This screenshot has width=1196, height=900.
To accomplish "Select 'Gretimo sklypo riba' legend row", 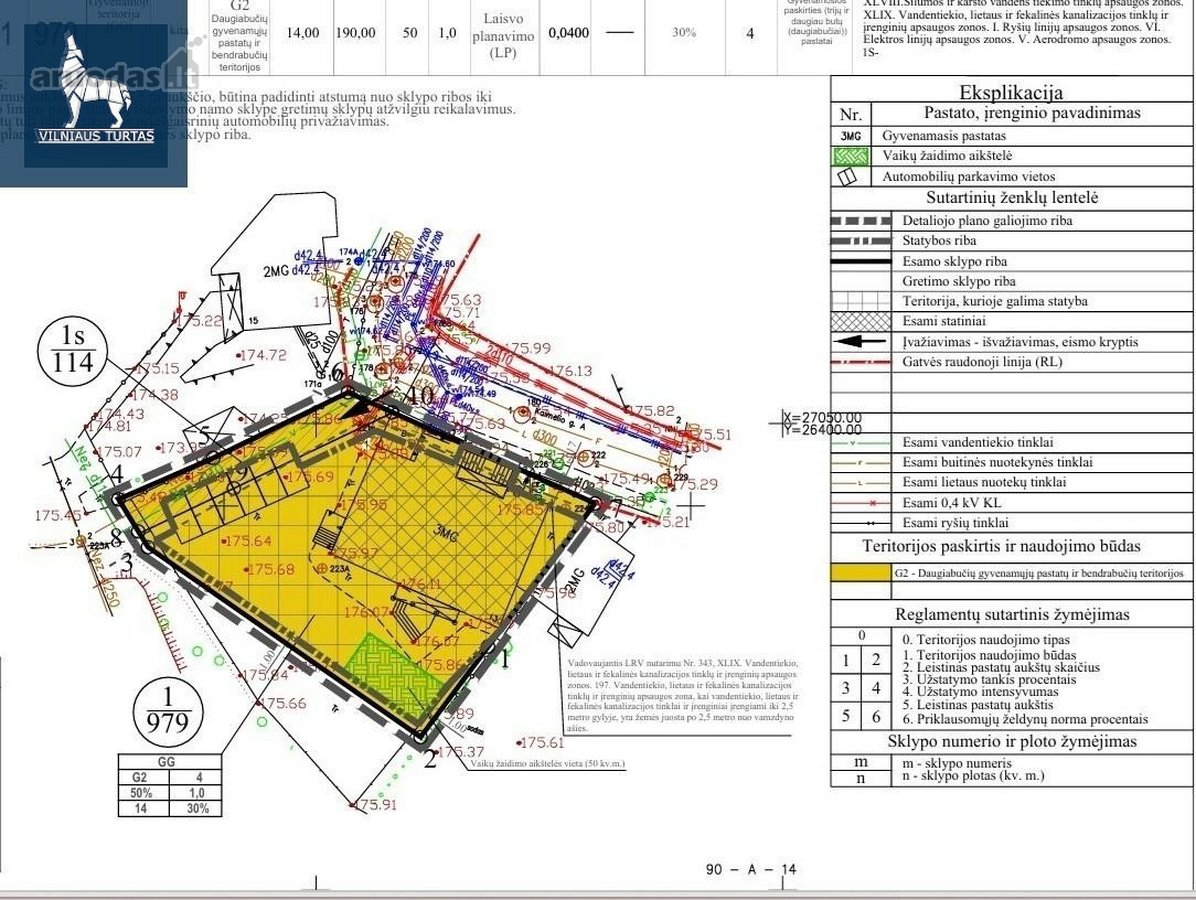I will pyautogui.click(x=1011, y=281).
